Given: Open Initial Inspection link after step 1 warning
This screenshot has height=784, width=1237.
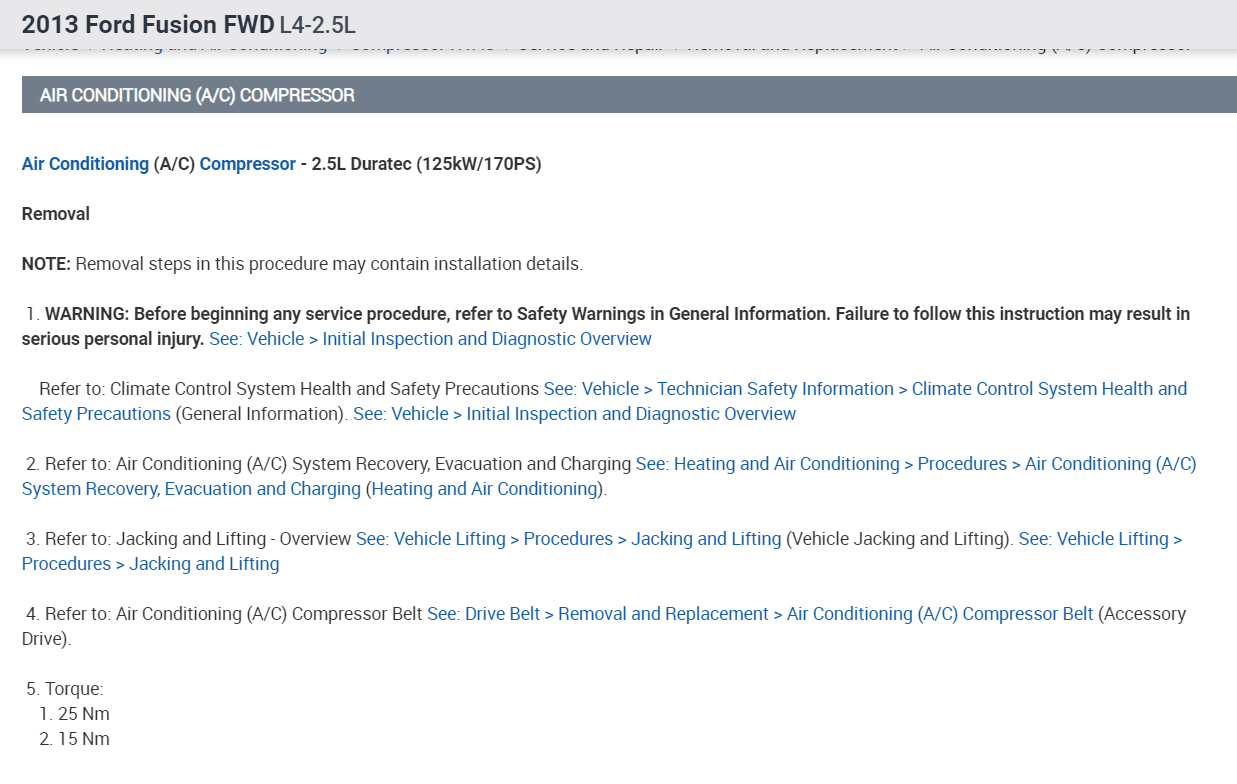Looking at the screenshot, I should coord(430,339).
